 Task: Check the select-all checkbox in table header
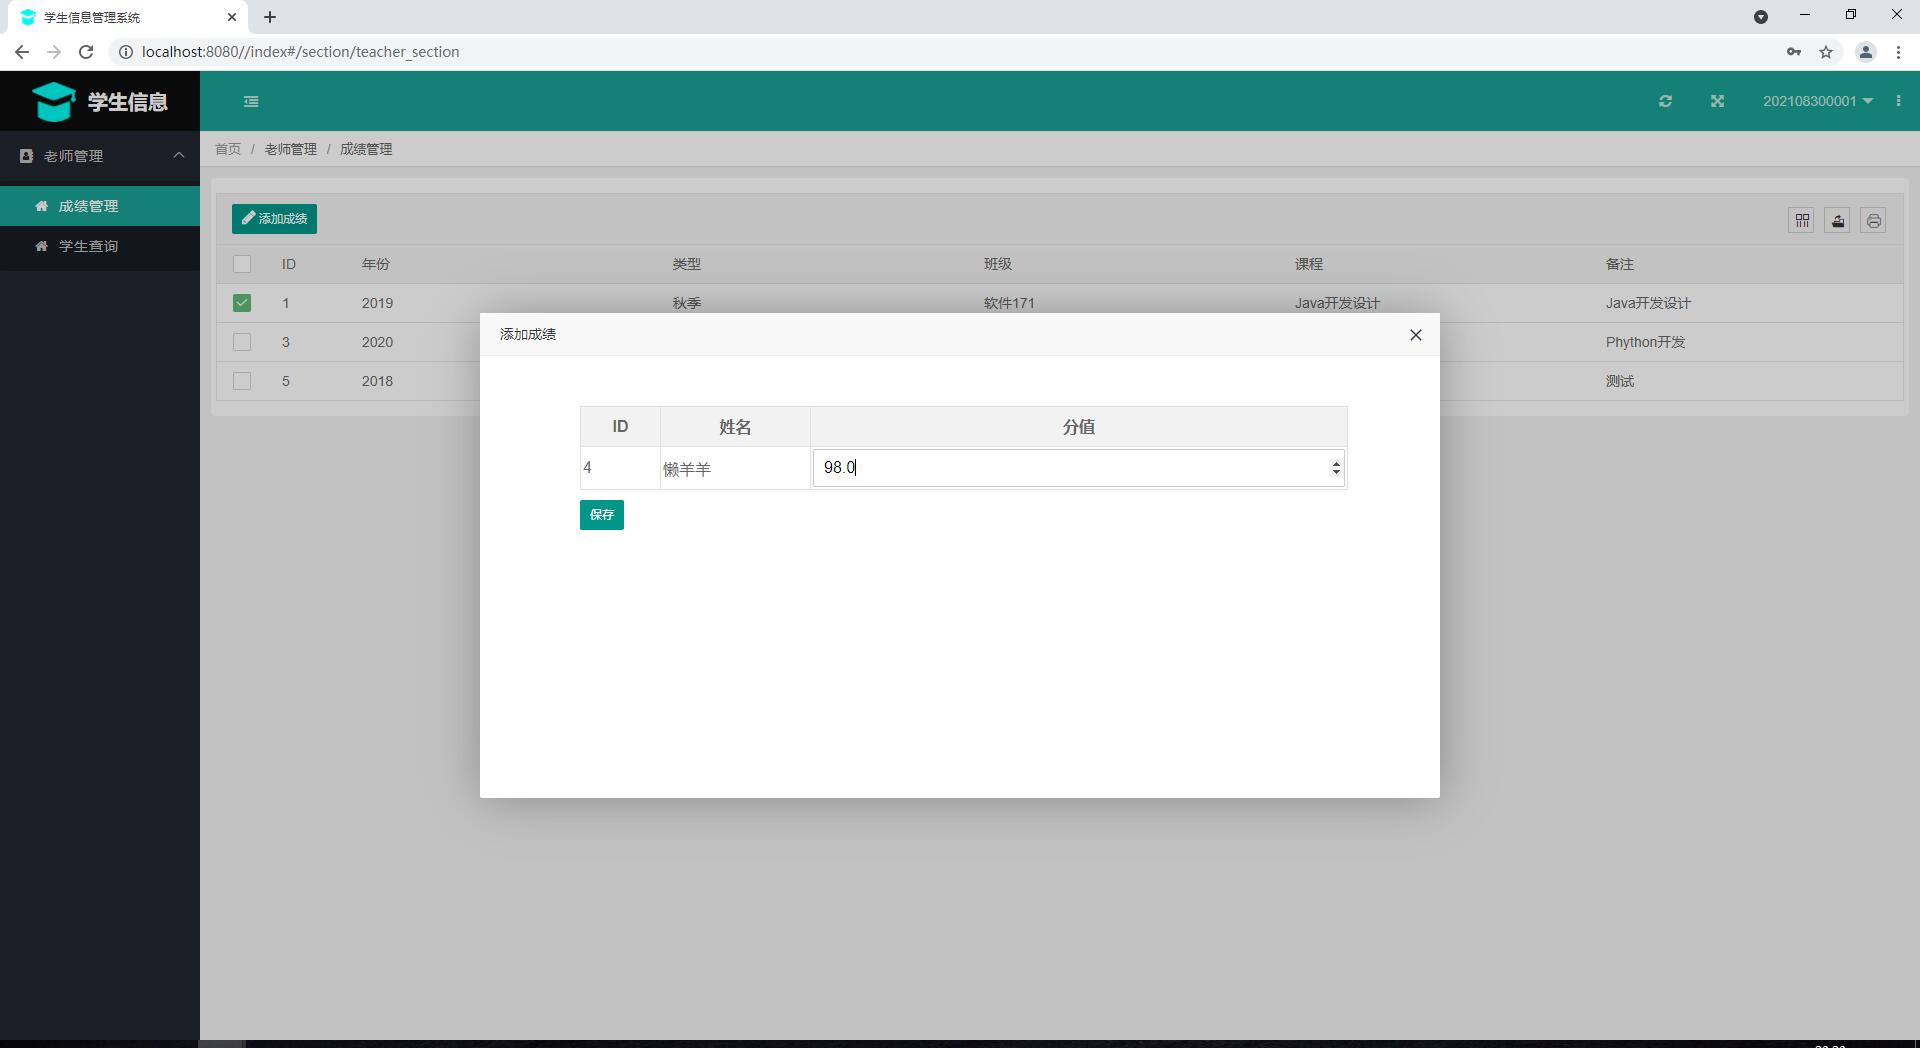pos(242,264)
